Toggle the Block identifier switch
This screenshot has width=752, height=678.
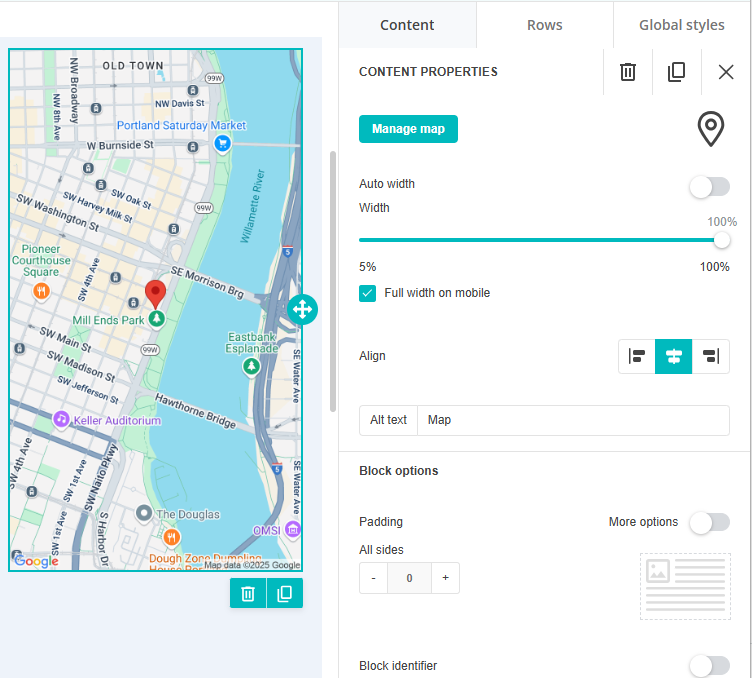click(710, 666)
